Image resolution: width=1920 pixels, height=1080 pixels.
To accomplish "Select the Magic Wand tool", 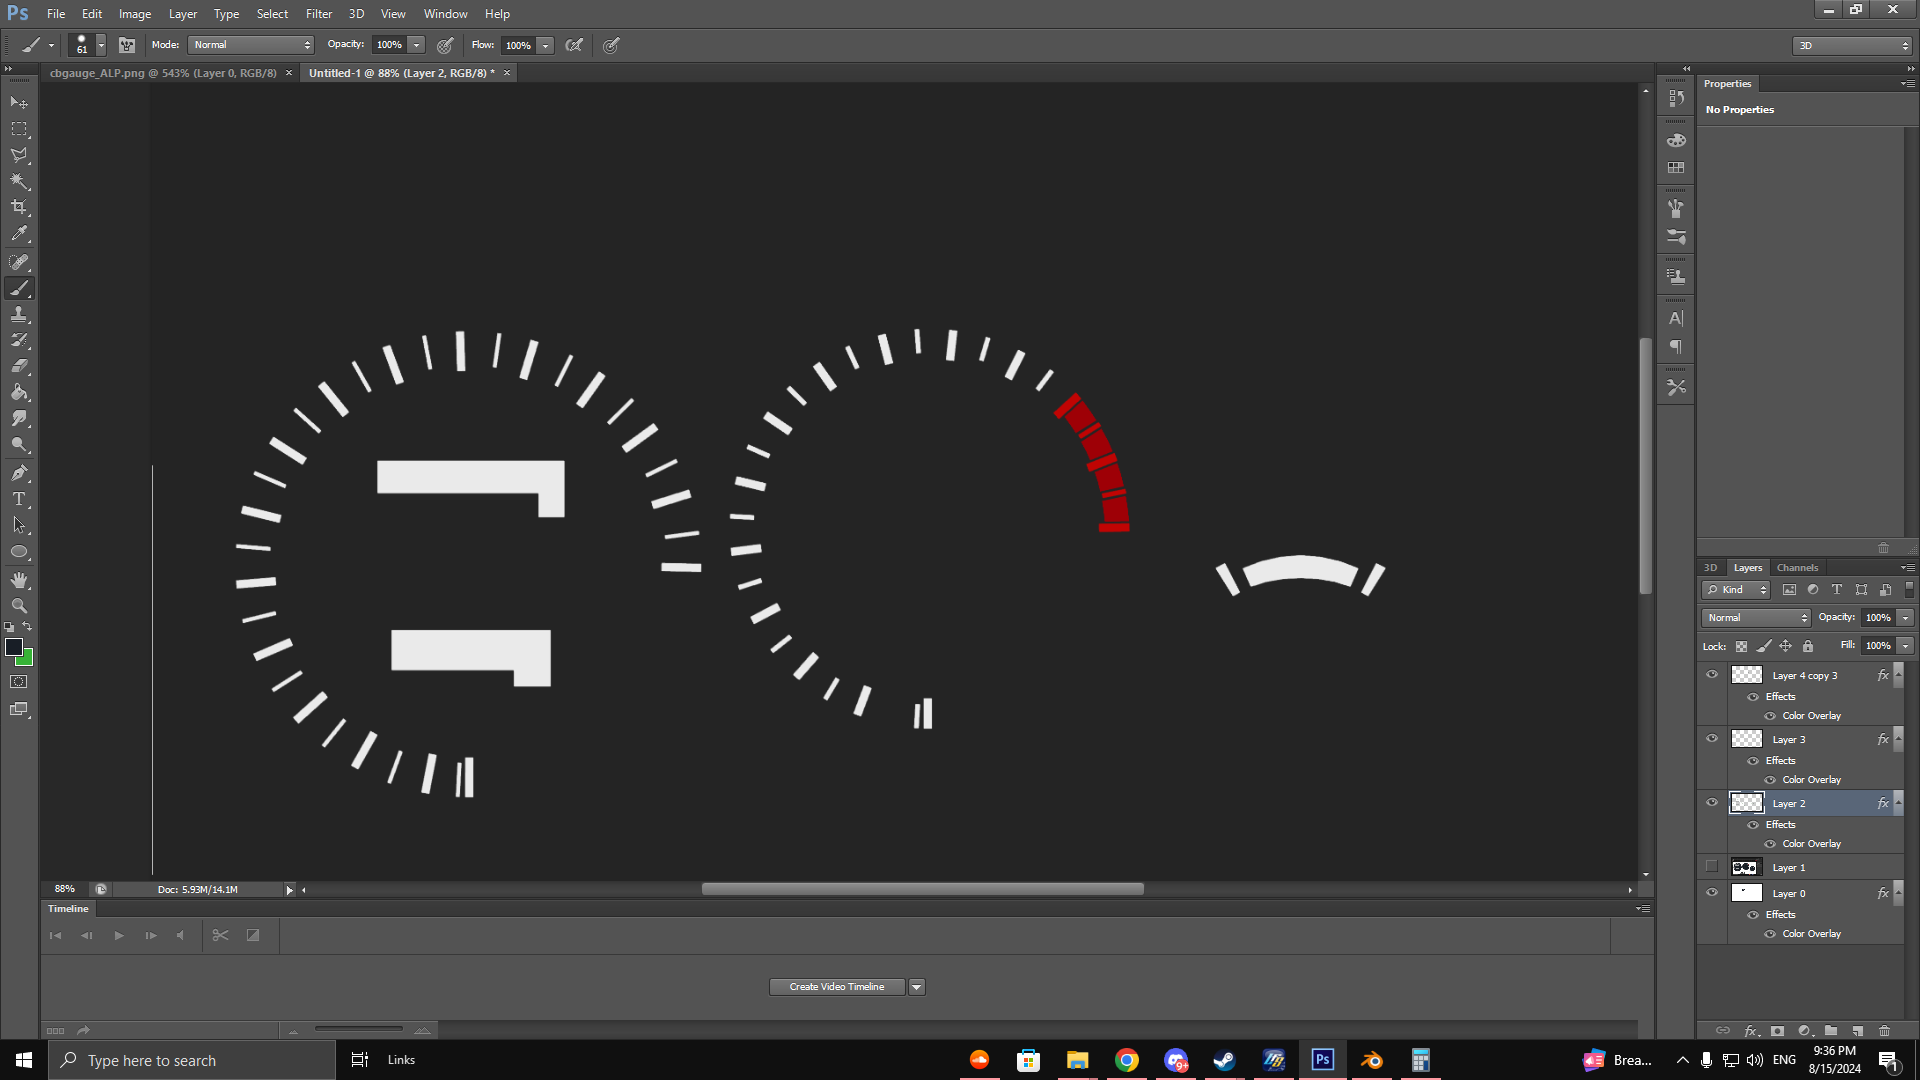I will coord(19,181).
